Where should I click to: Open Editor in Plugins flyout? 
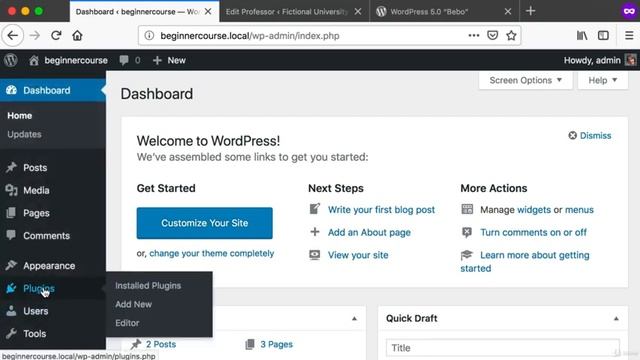[x=127, y=323]
